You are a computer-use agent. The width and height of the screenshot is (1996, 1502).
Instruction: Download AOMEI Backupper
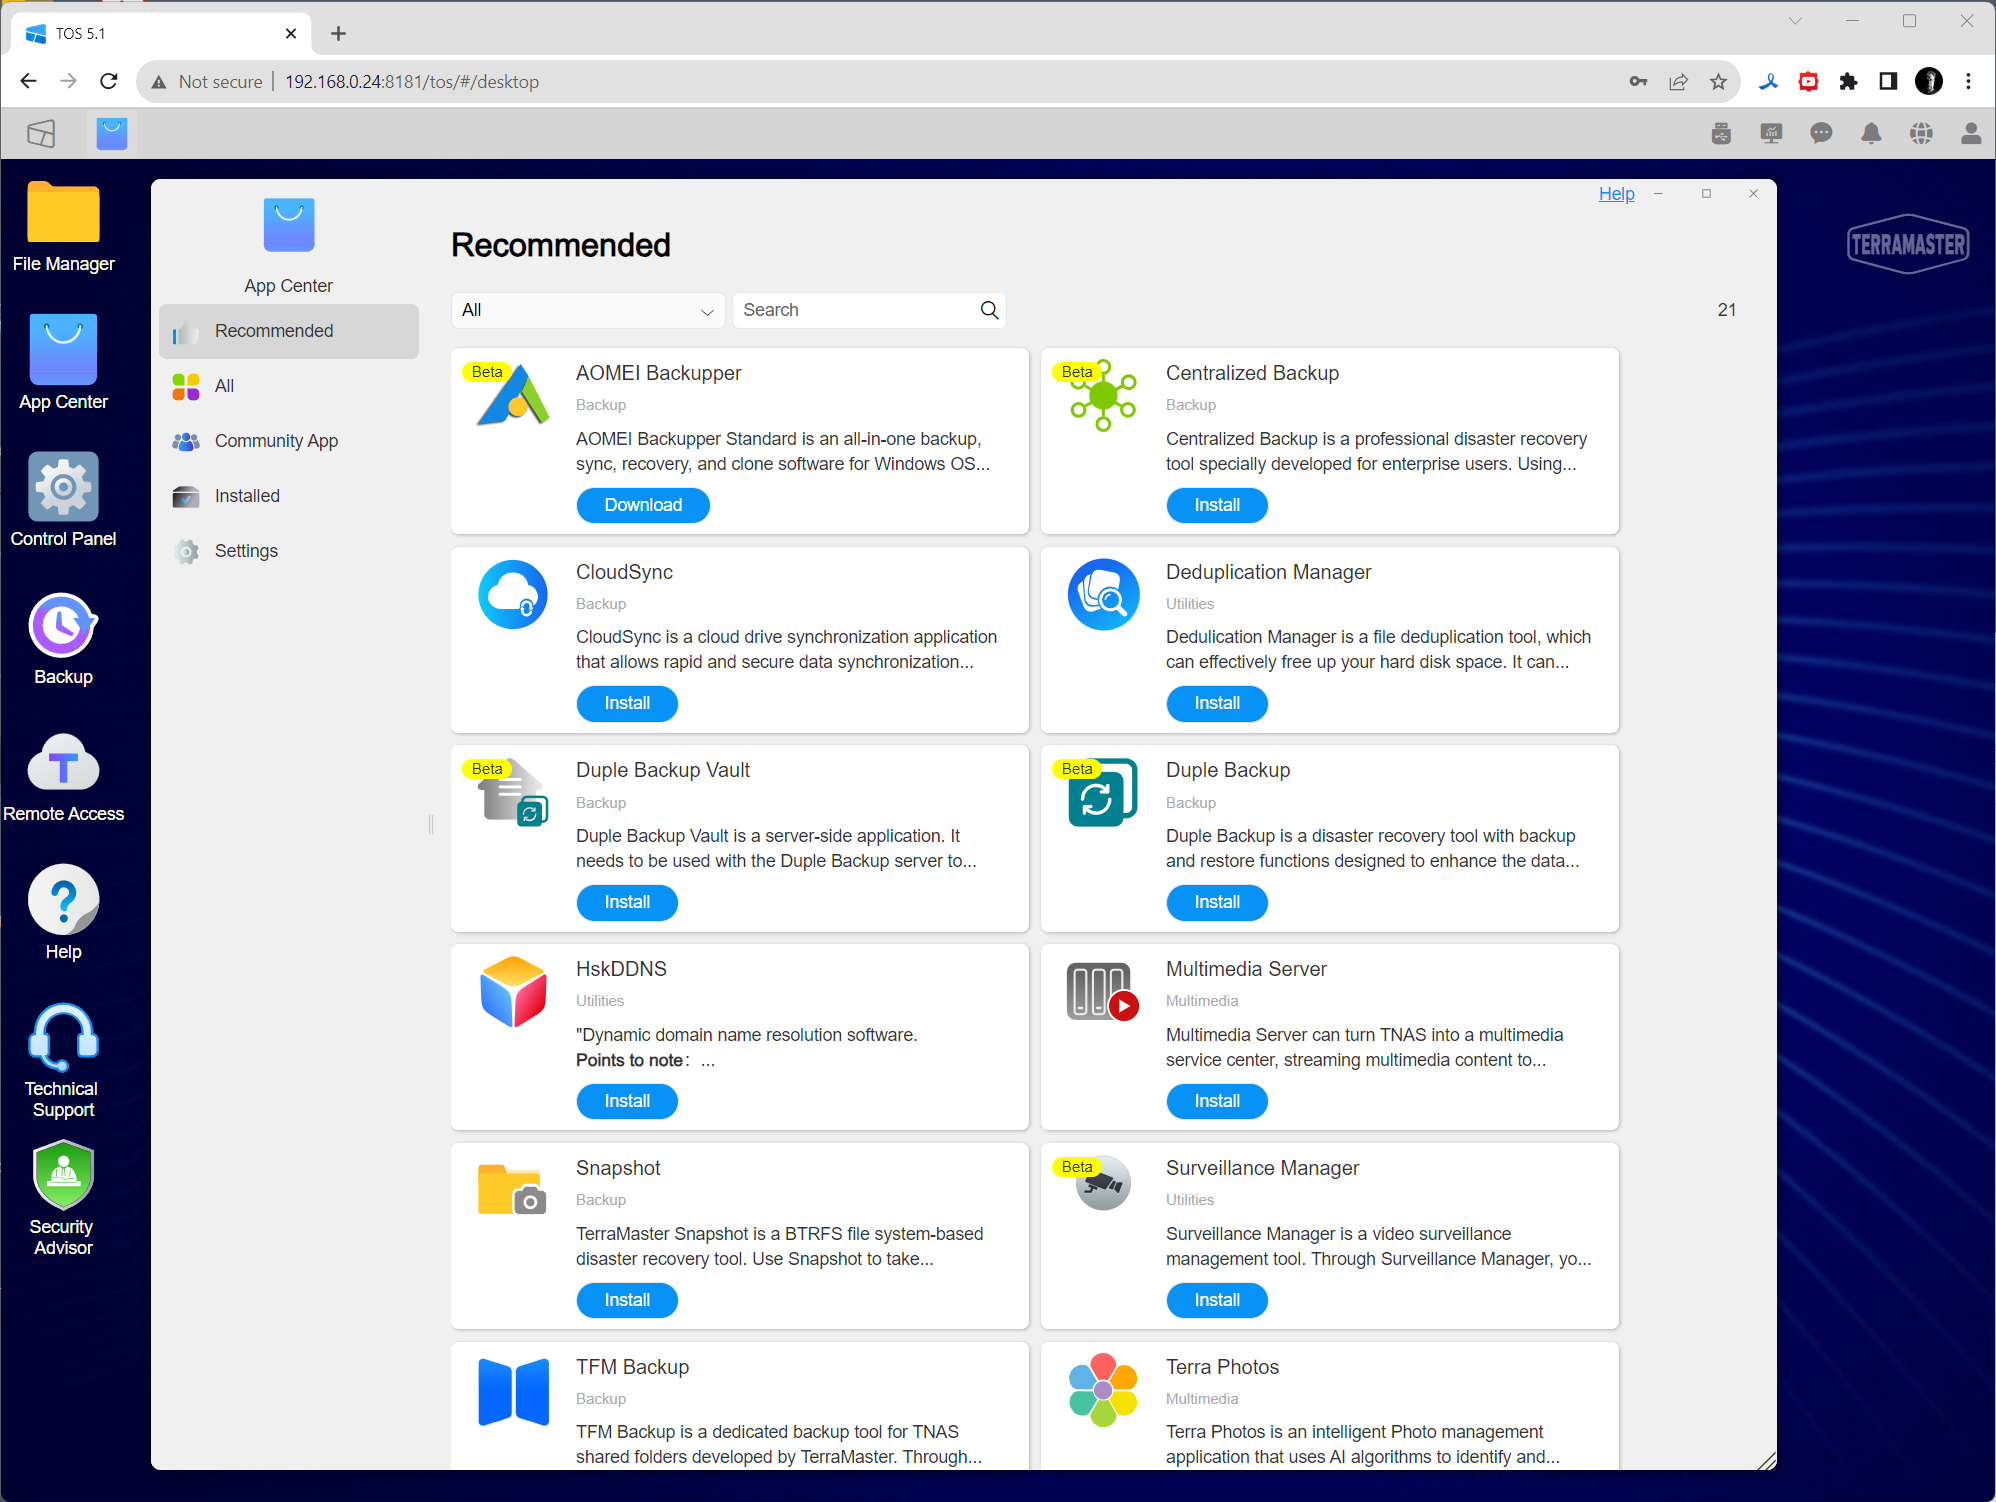pyautogui.click(x=643, y=505)
